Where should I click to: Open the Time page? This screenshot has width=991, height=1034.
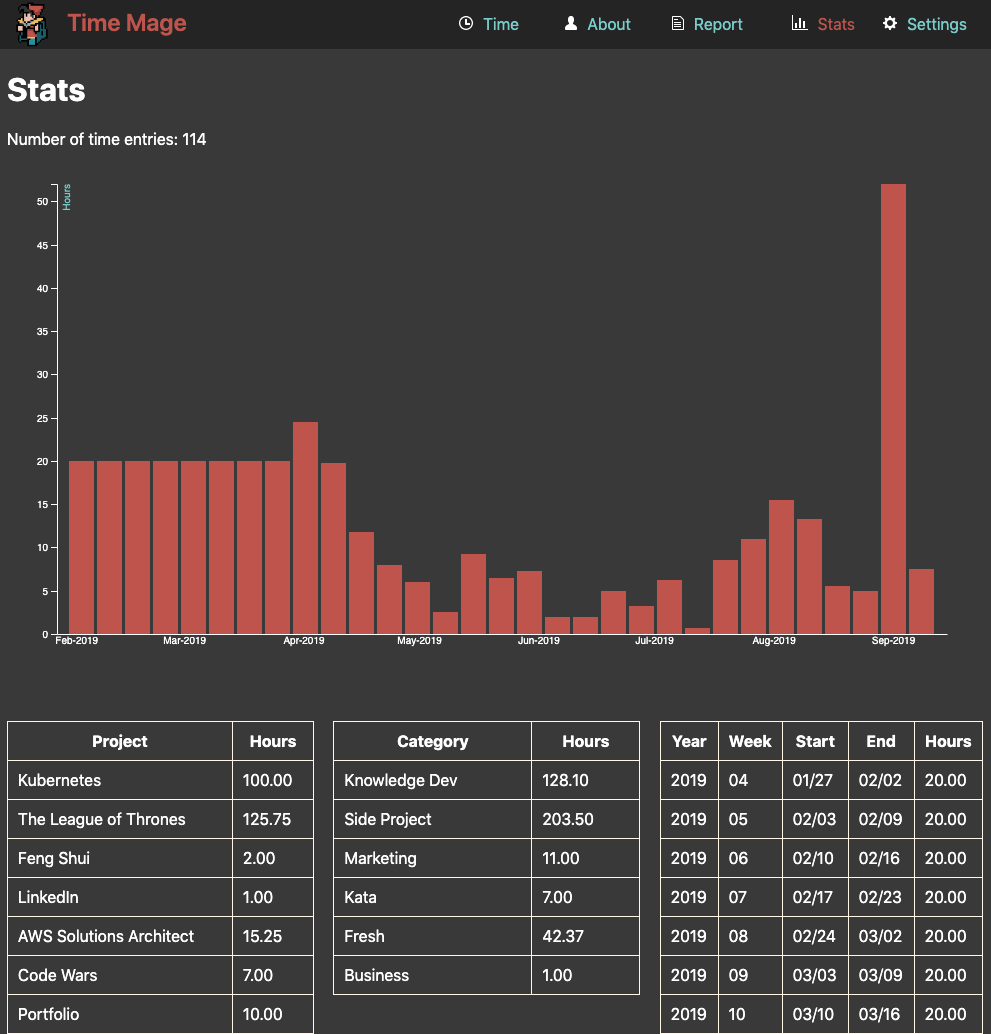pos(500,24)
